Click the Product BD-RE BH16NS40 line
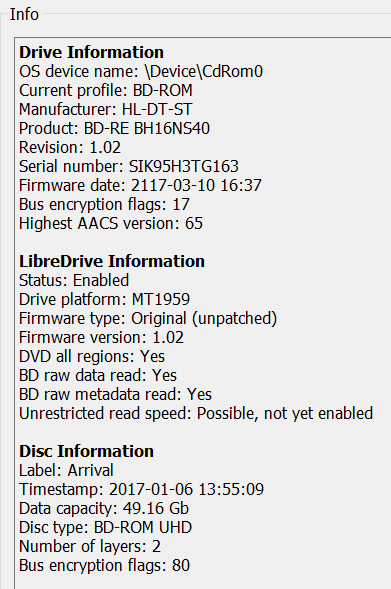The width and height of the screenshot is (391, 589). tap(114, 128)
